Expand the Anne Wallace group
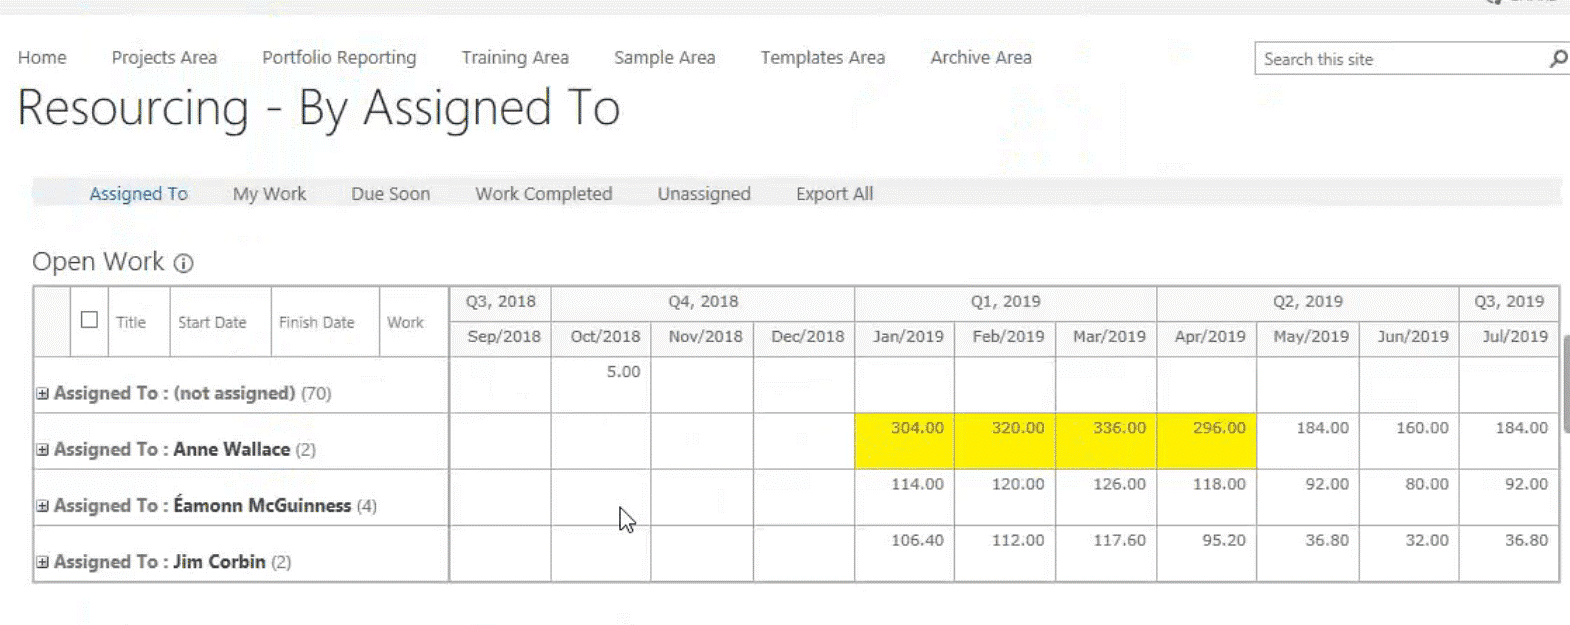The height and width of the screenshot is (625, 1570). (x=42, y=450)
